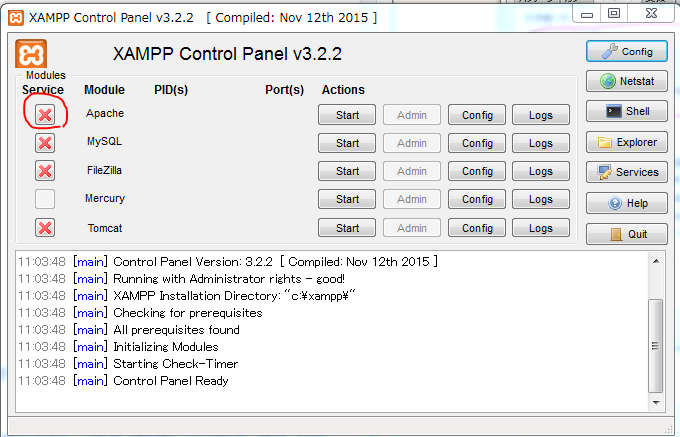The height and width of the screenshot is (437, 680).
Task: Click the Apache module name label
Action: point(105,114)
